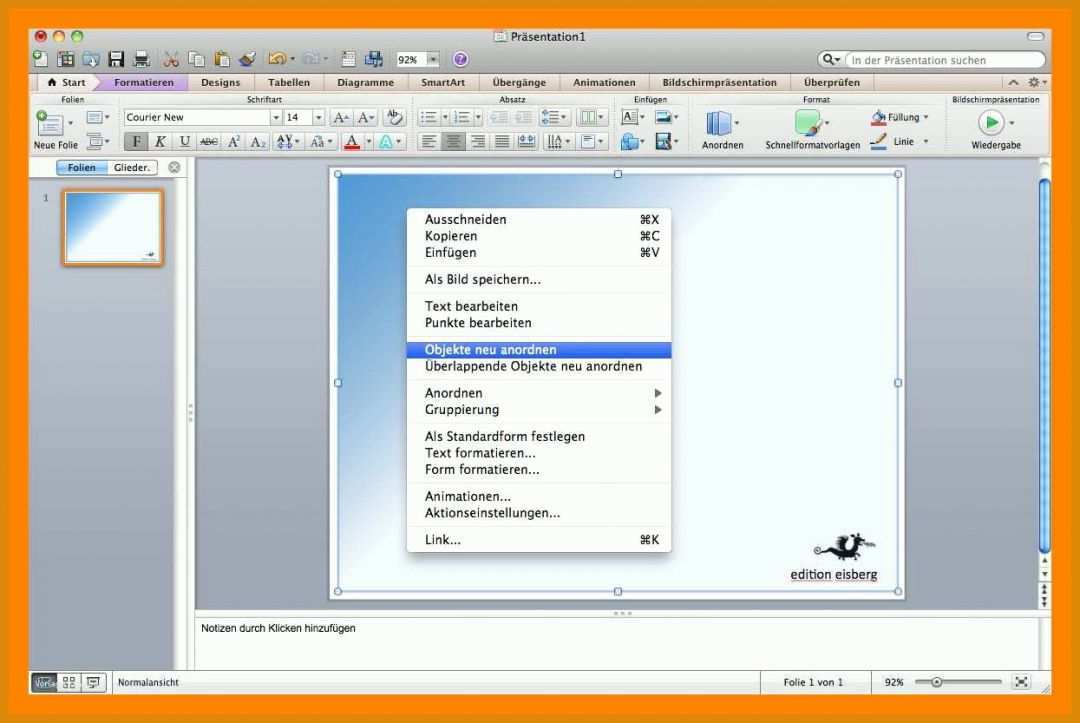Click the Schnellformatvorlagen icon
This screenshot has width=1080, height=723.
coord(808,124)
